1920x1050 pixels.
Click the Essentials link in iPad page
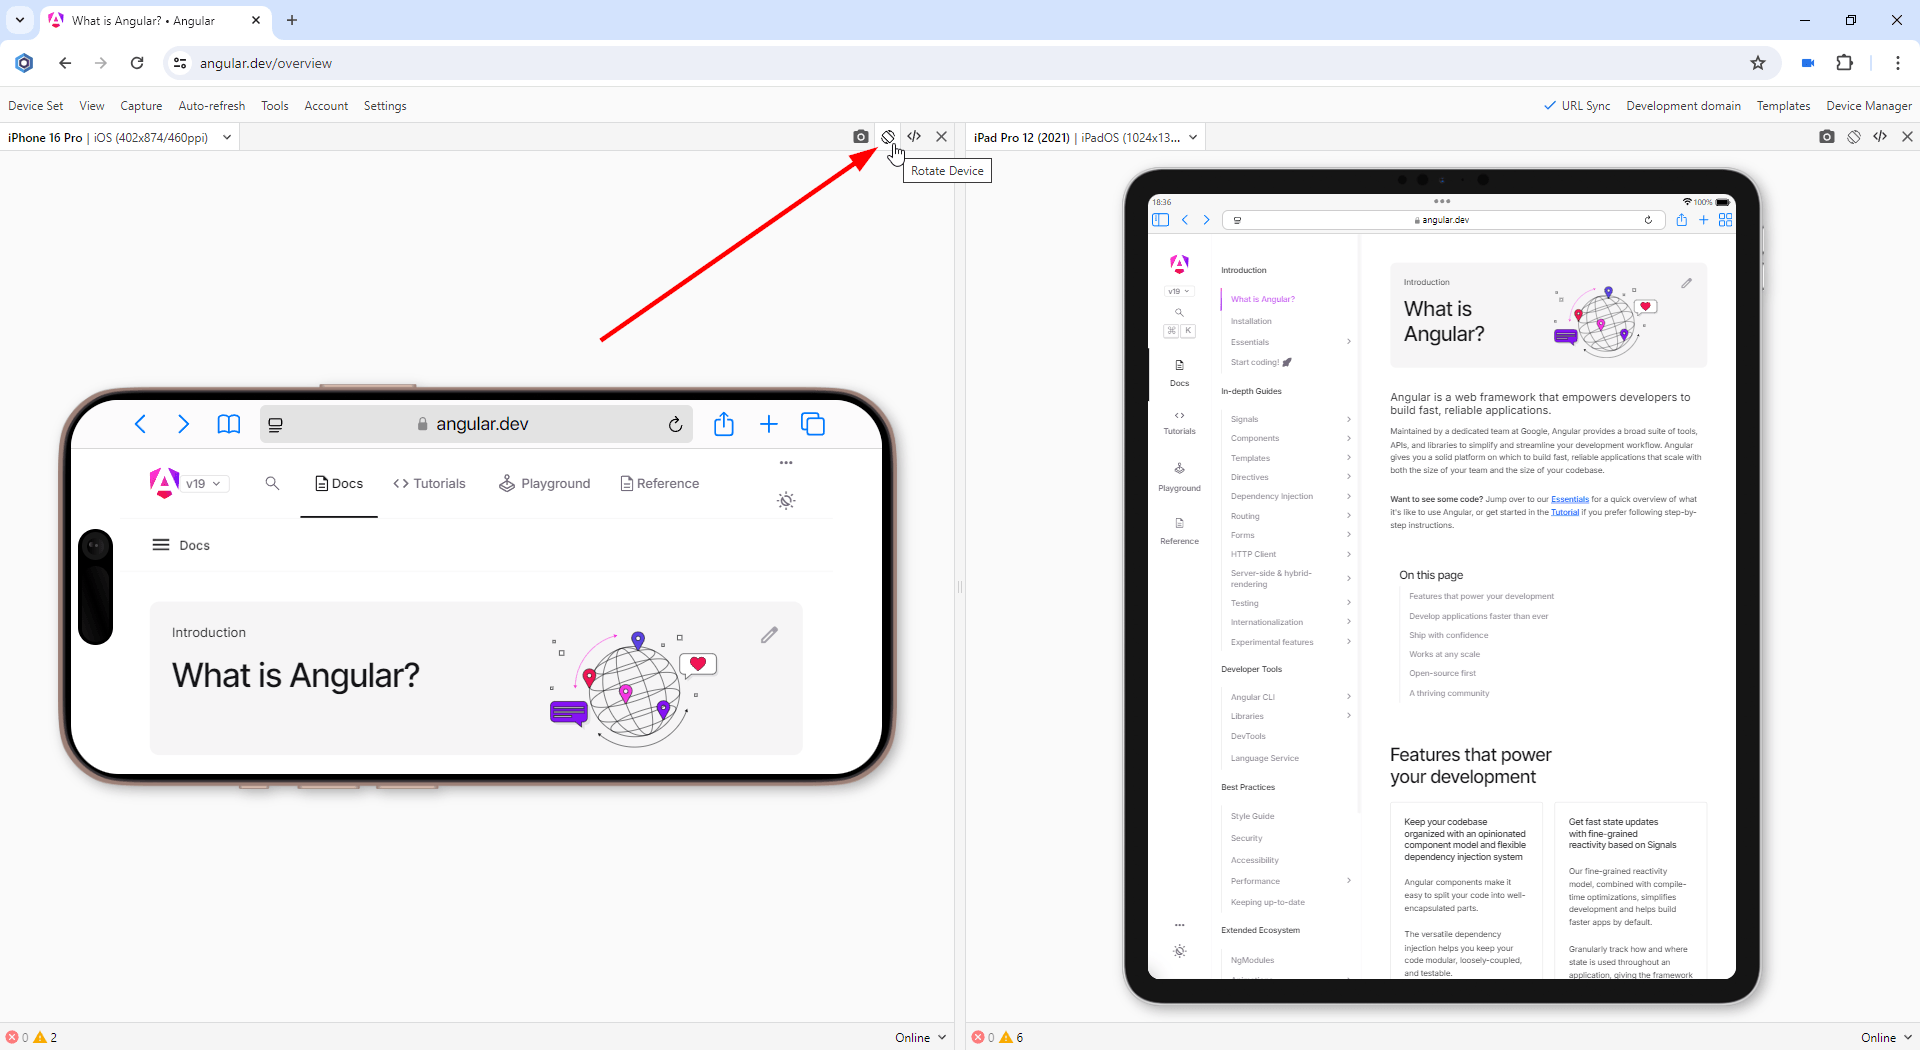[1569, 499]
